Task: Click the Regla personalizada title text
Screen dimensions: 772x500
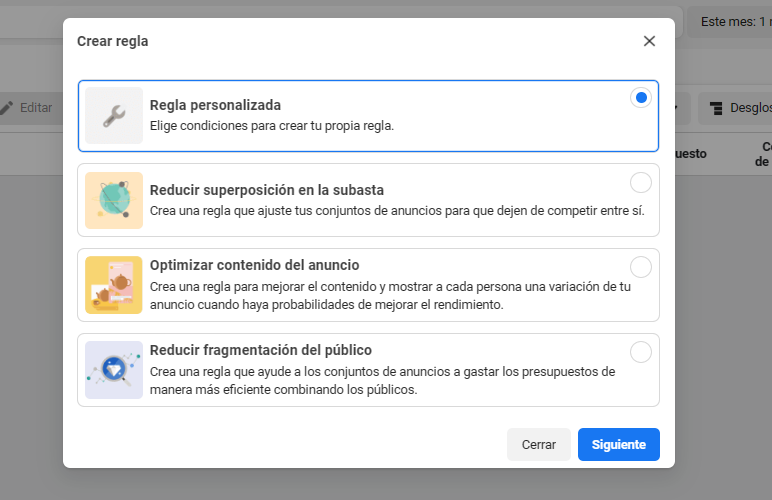Action: coord(215,105)
